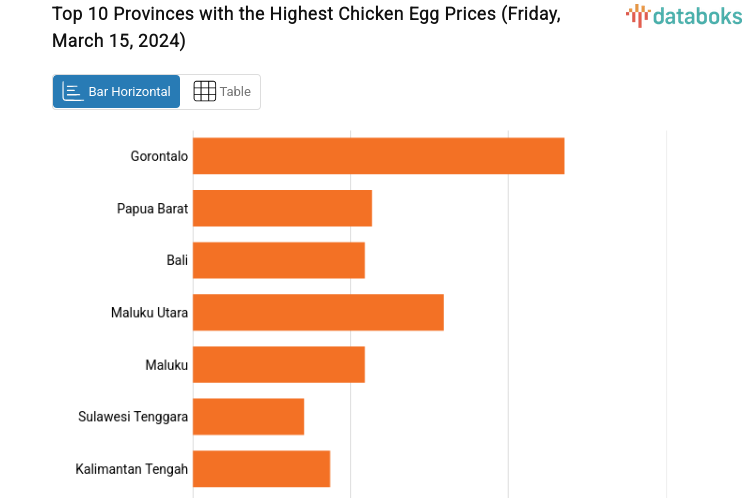Switch to the Table view tab
The height and width of the screenshot is (498, 753).
(221, 91)
